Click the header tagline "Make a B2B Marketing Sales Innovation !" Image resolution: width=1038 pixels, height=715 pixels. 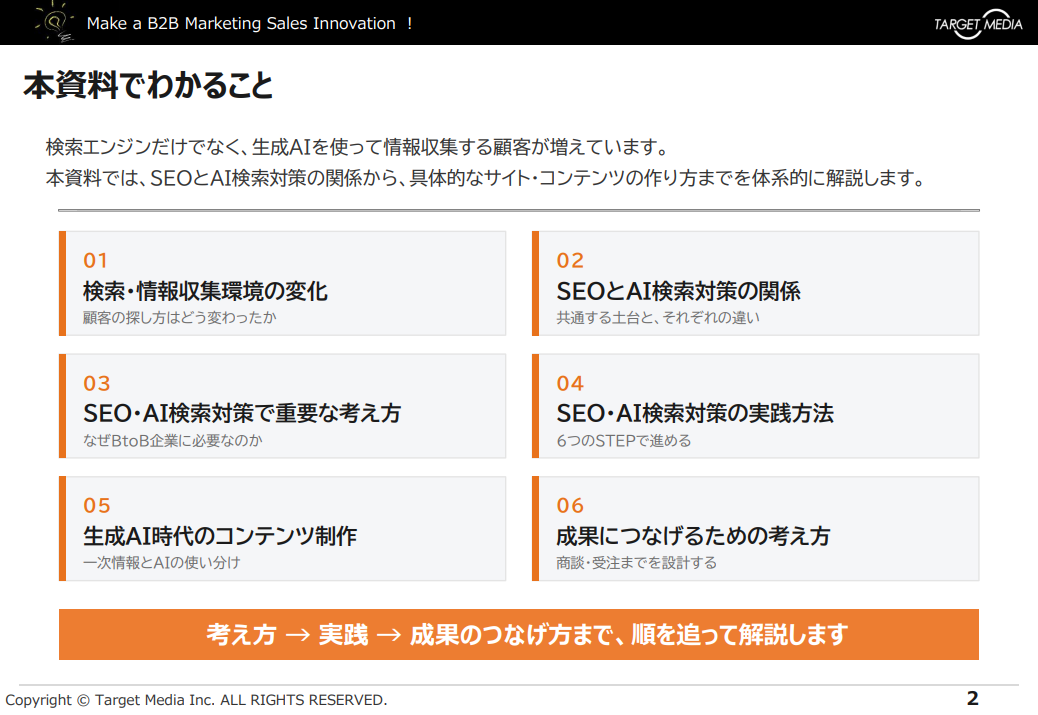pyautogui.click(x=250, y=23)
